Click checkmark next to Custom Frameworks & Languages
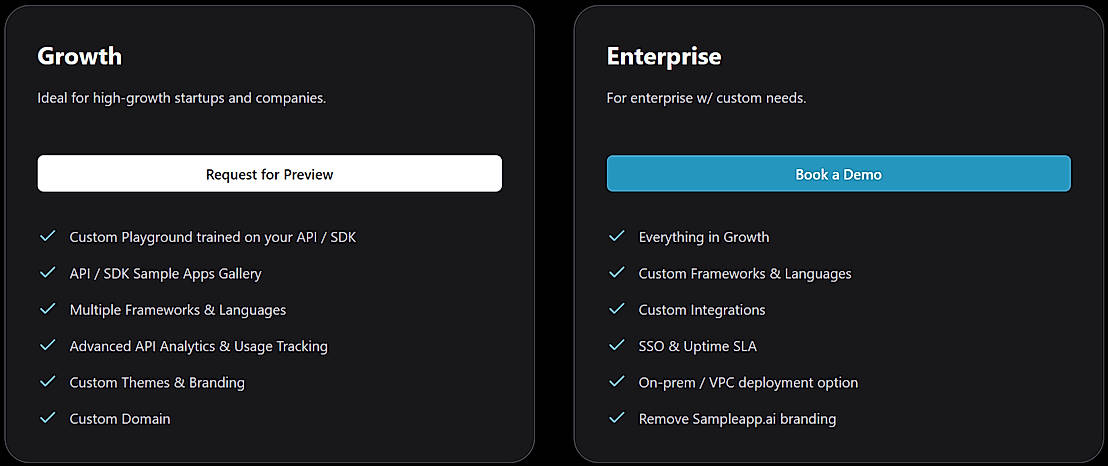 617,272
